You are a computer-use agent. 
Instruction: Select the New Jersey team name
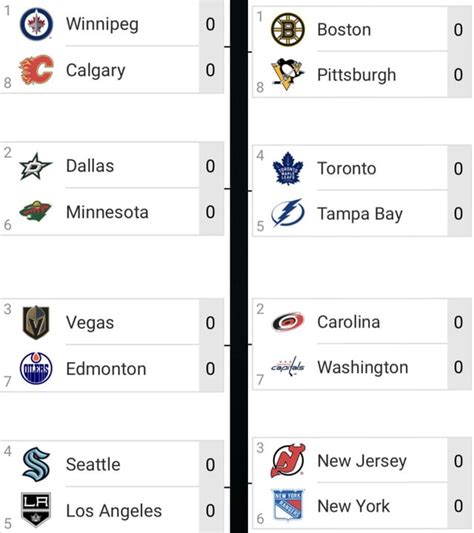click(x=361, y=461)
